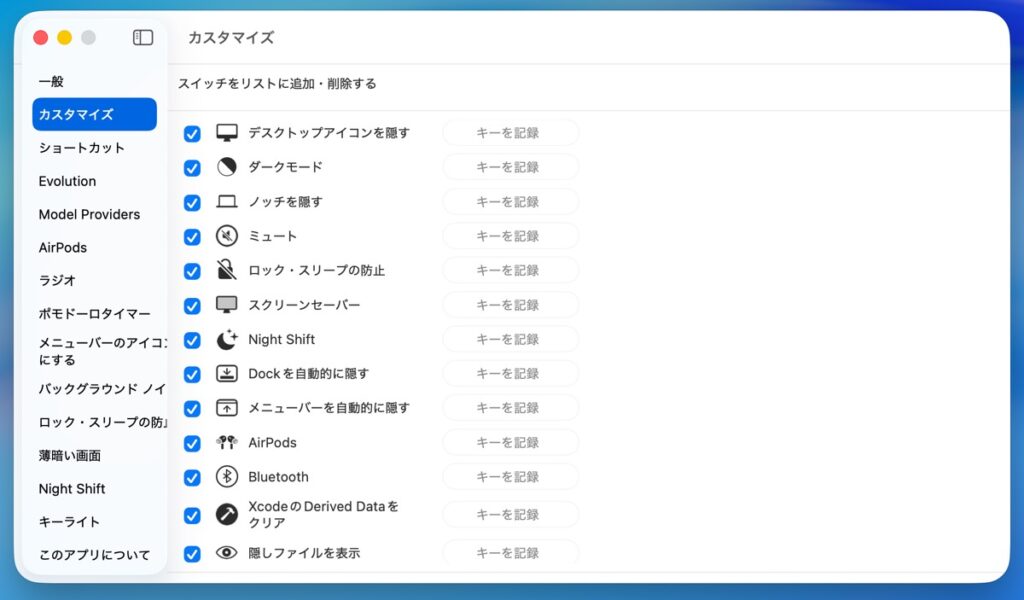Click the muted speaker ミュート icon

pos(227,236)
